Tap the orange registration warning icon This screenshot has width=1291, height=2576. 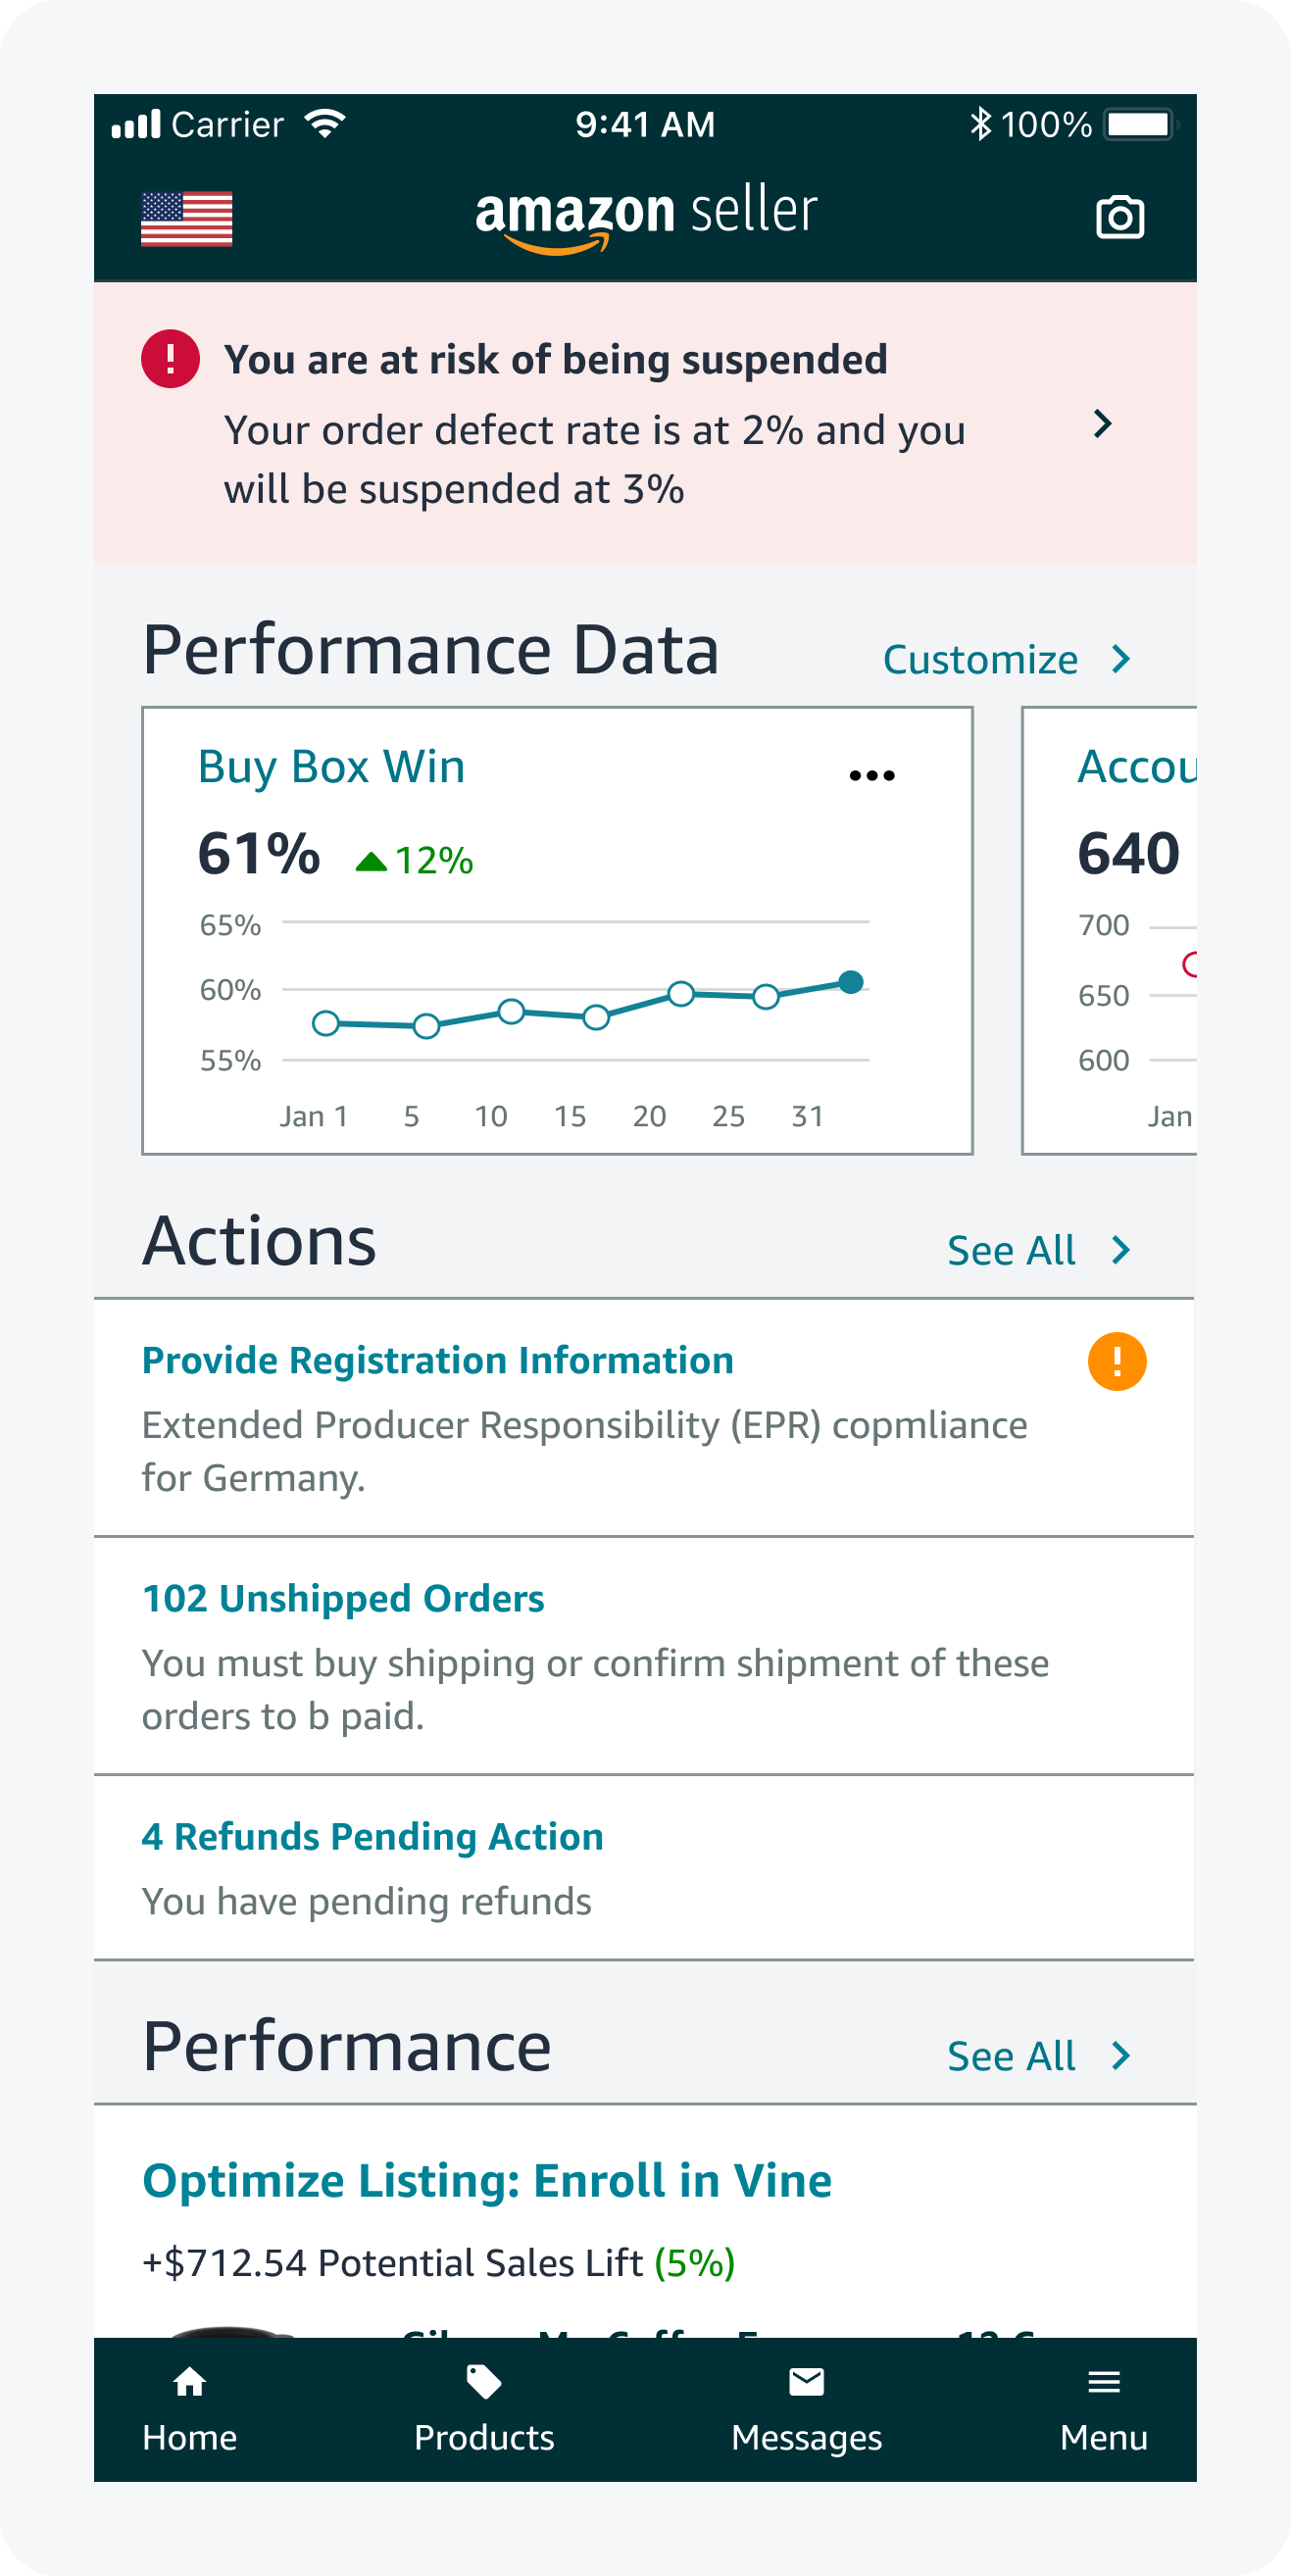pos(1116,1361)
